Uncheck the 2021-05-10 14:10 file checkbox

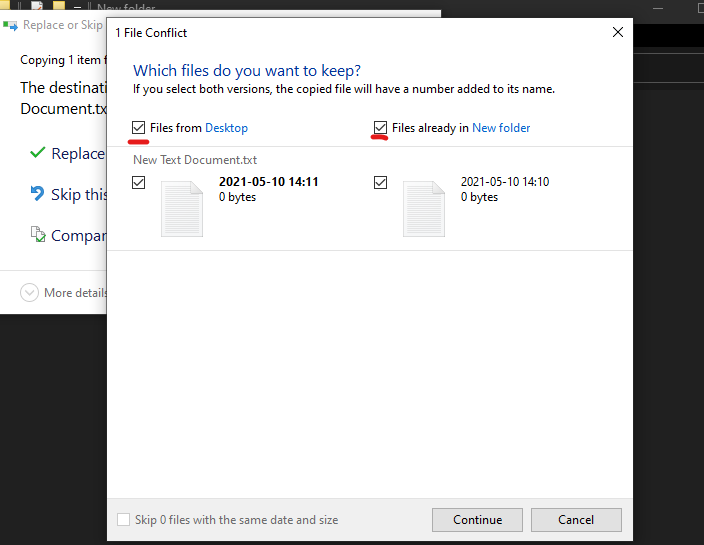point(380,182)
